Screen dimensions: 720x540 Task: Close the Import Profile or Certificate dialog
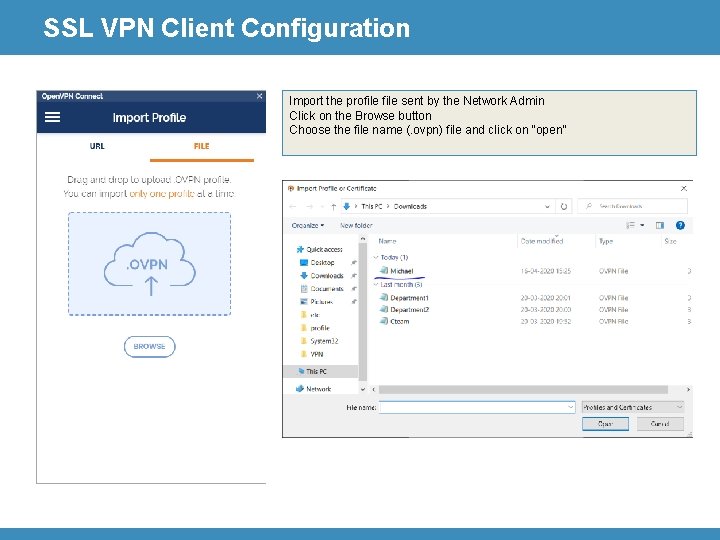click(683, 188)
